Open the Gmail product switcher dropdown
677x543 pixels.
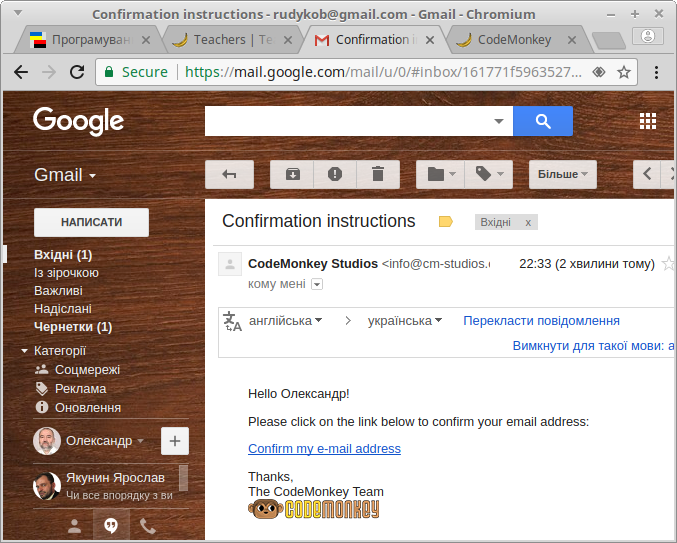coord(65,175)
